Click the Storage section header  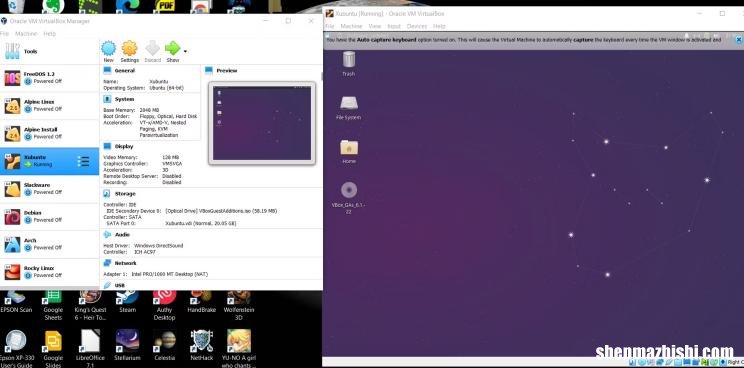pyautogui.click(x=125, y=194)
